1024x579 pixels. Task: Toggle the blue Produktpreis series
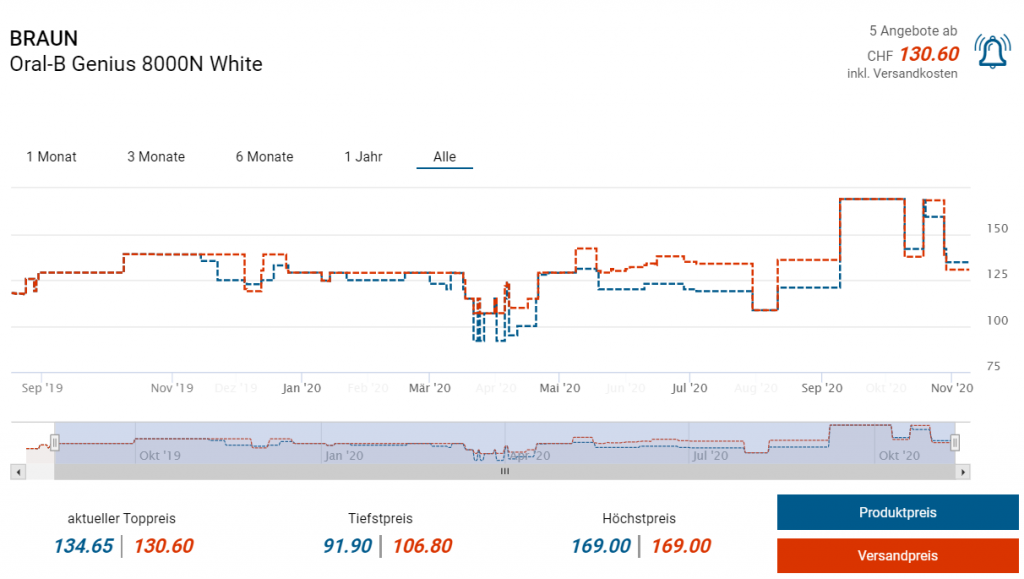pyautogui.click(x=897, y=513)
